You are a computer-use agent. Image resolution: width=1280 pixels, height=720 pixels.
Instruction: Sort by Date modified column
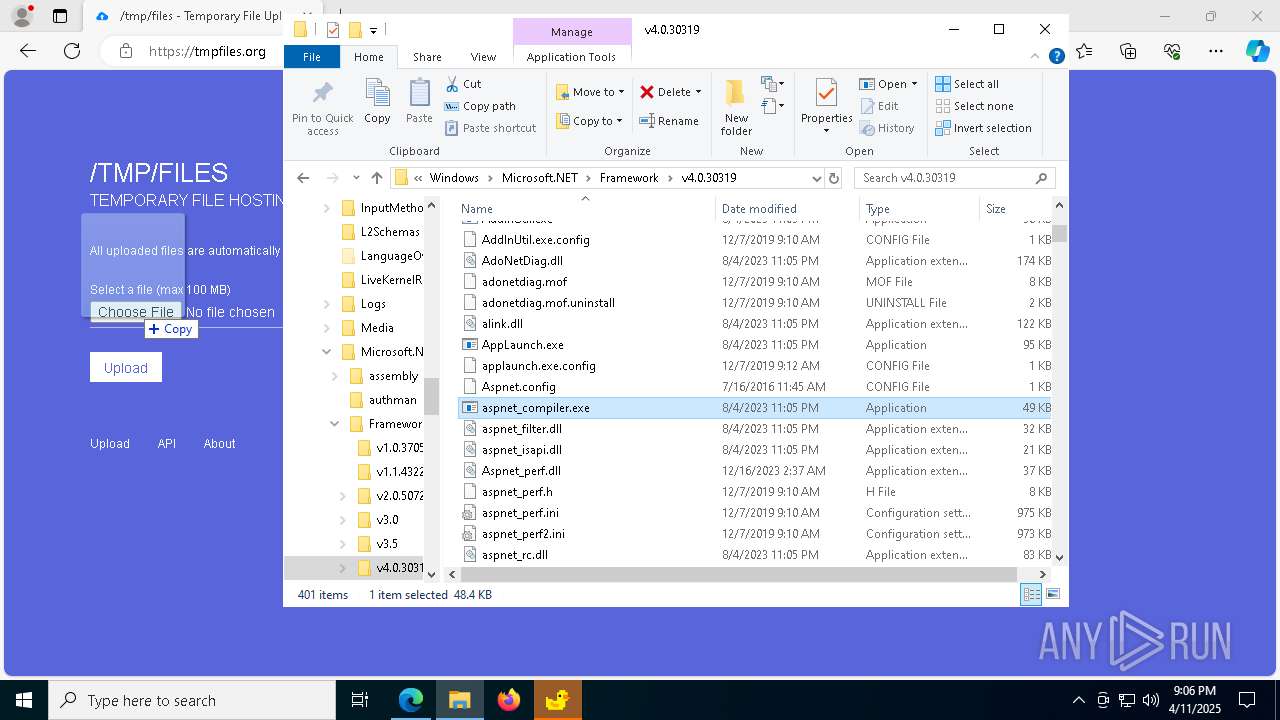tap(787, 209)
